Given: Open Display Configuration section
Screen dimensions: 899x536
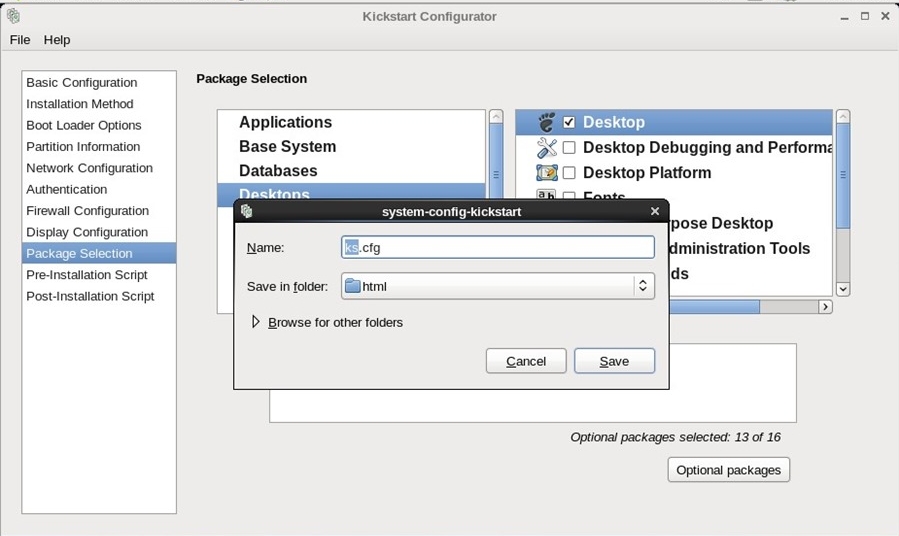Looking at the screenshot, I should 99,232.
